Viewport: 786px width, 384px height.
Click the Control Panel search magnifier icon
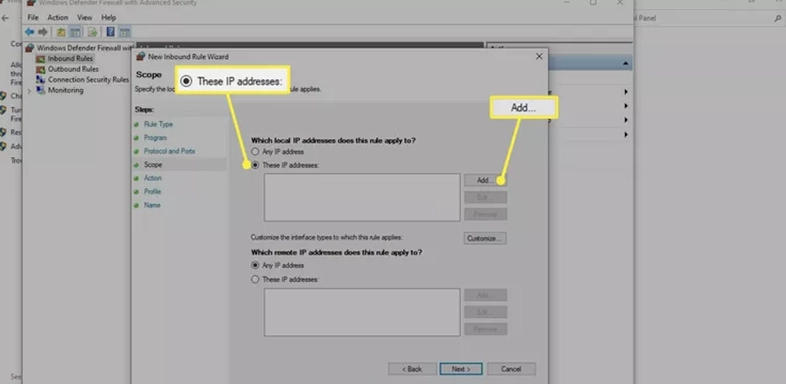(777, 19)
